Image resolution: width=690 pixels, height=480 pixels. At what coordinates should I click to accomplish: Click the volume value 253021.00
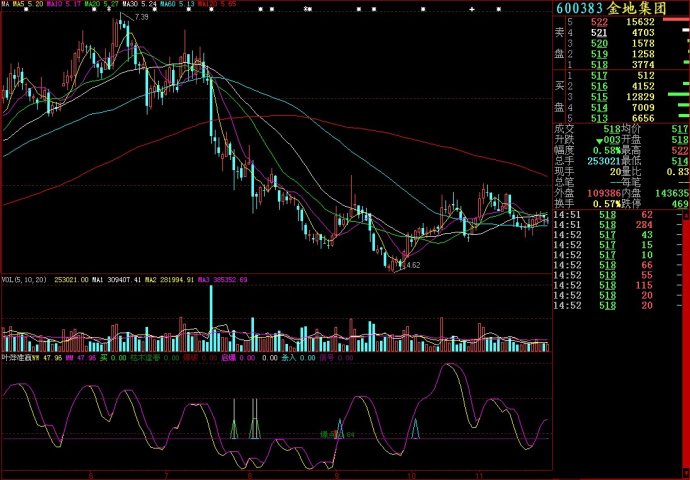(x=71, y=280)
